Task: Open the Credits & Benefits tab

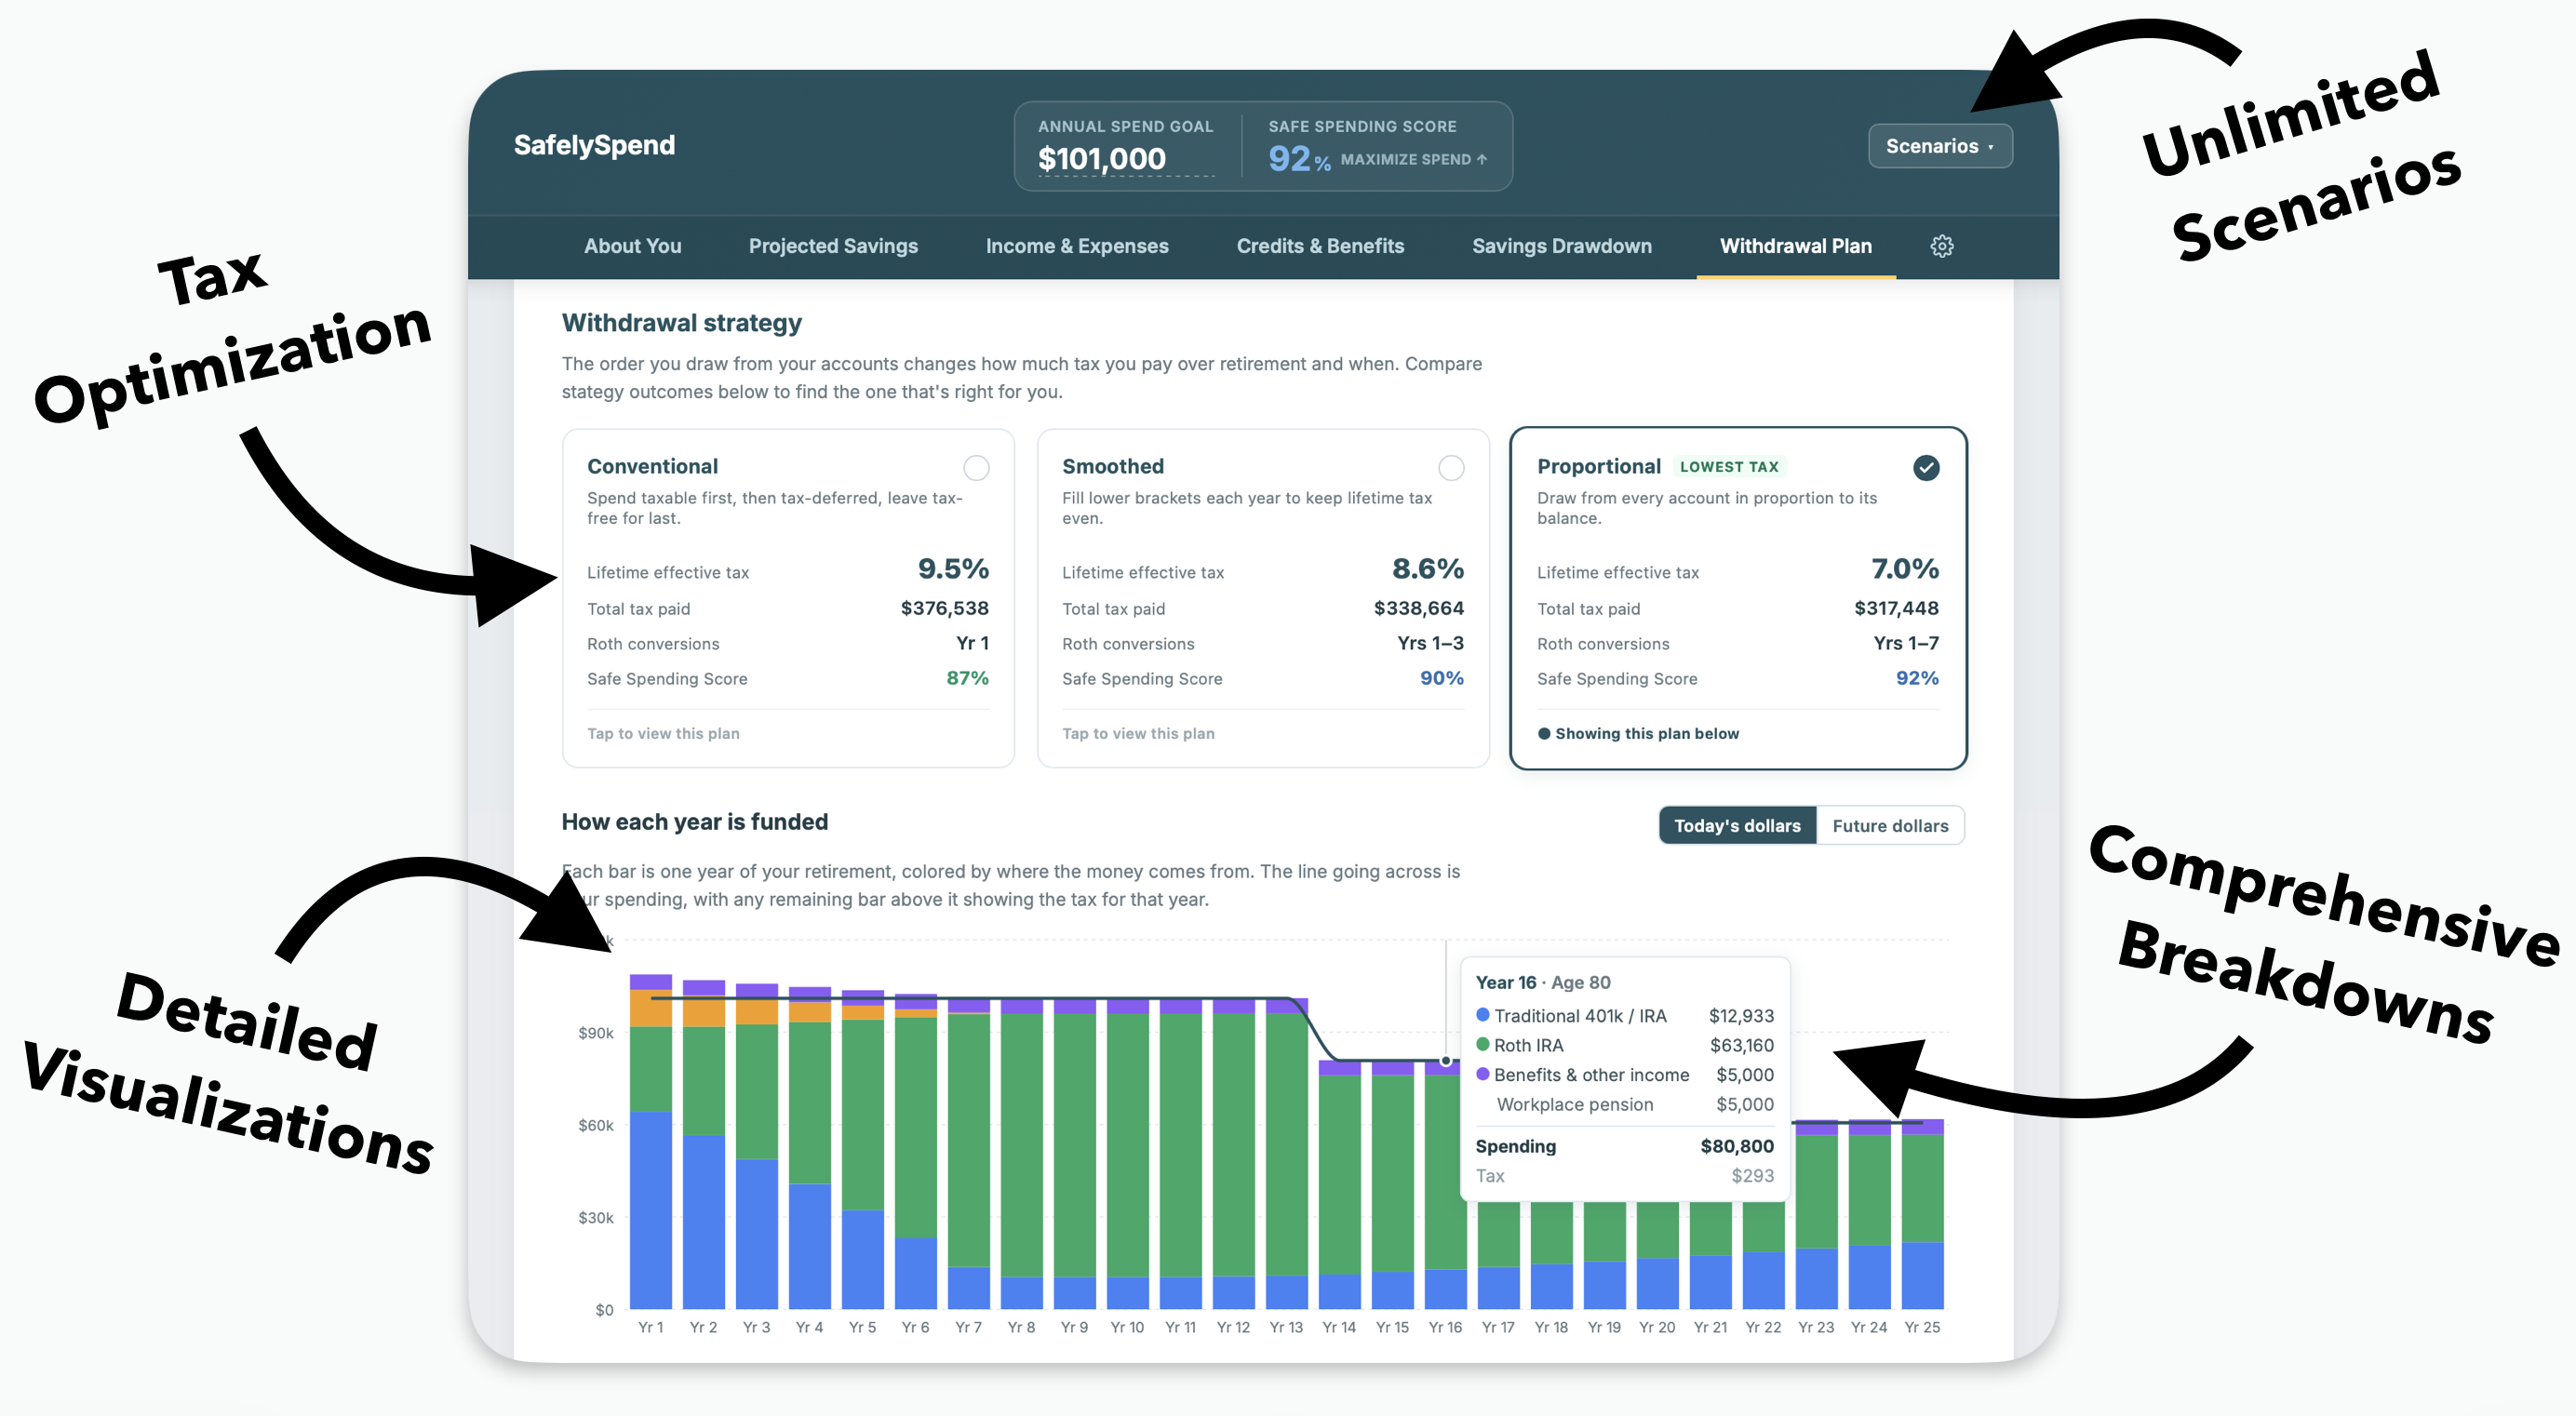Action: click(x=1320, y=246)
